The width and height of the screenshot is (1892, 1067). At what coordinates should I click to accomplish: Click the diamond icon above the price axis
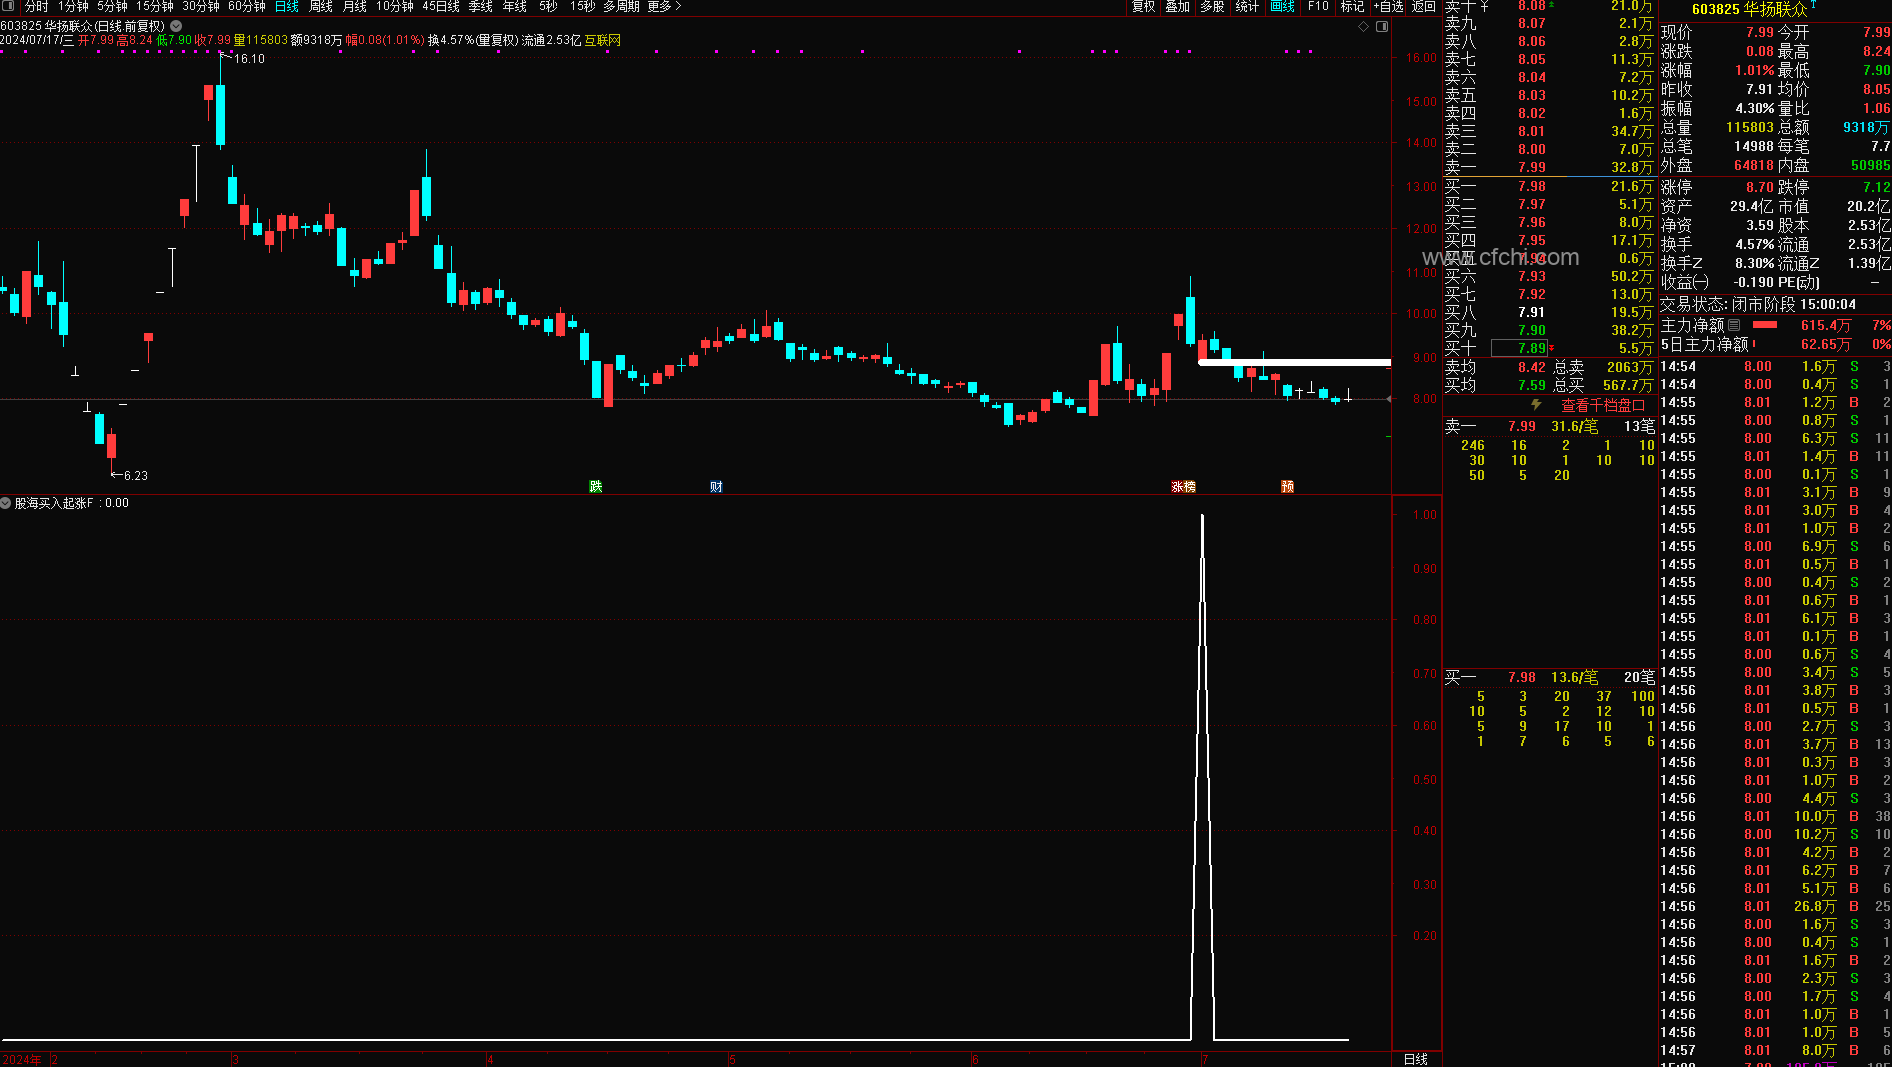1363,27
